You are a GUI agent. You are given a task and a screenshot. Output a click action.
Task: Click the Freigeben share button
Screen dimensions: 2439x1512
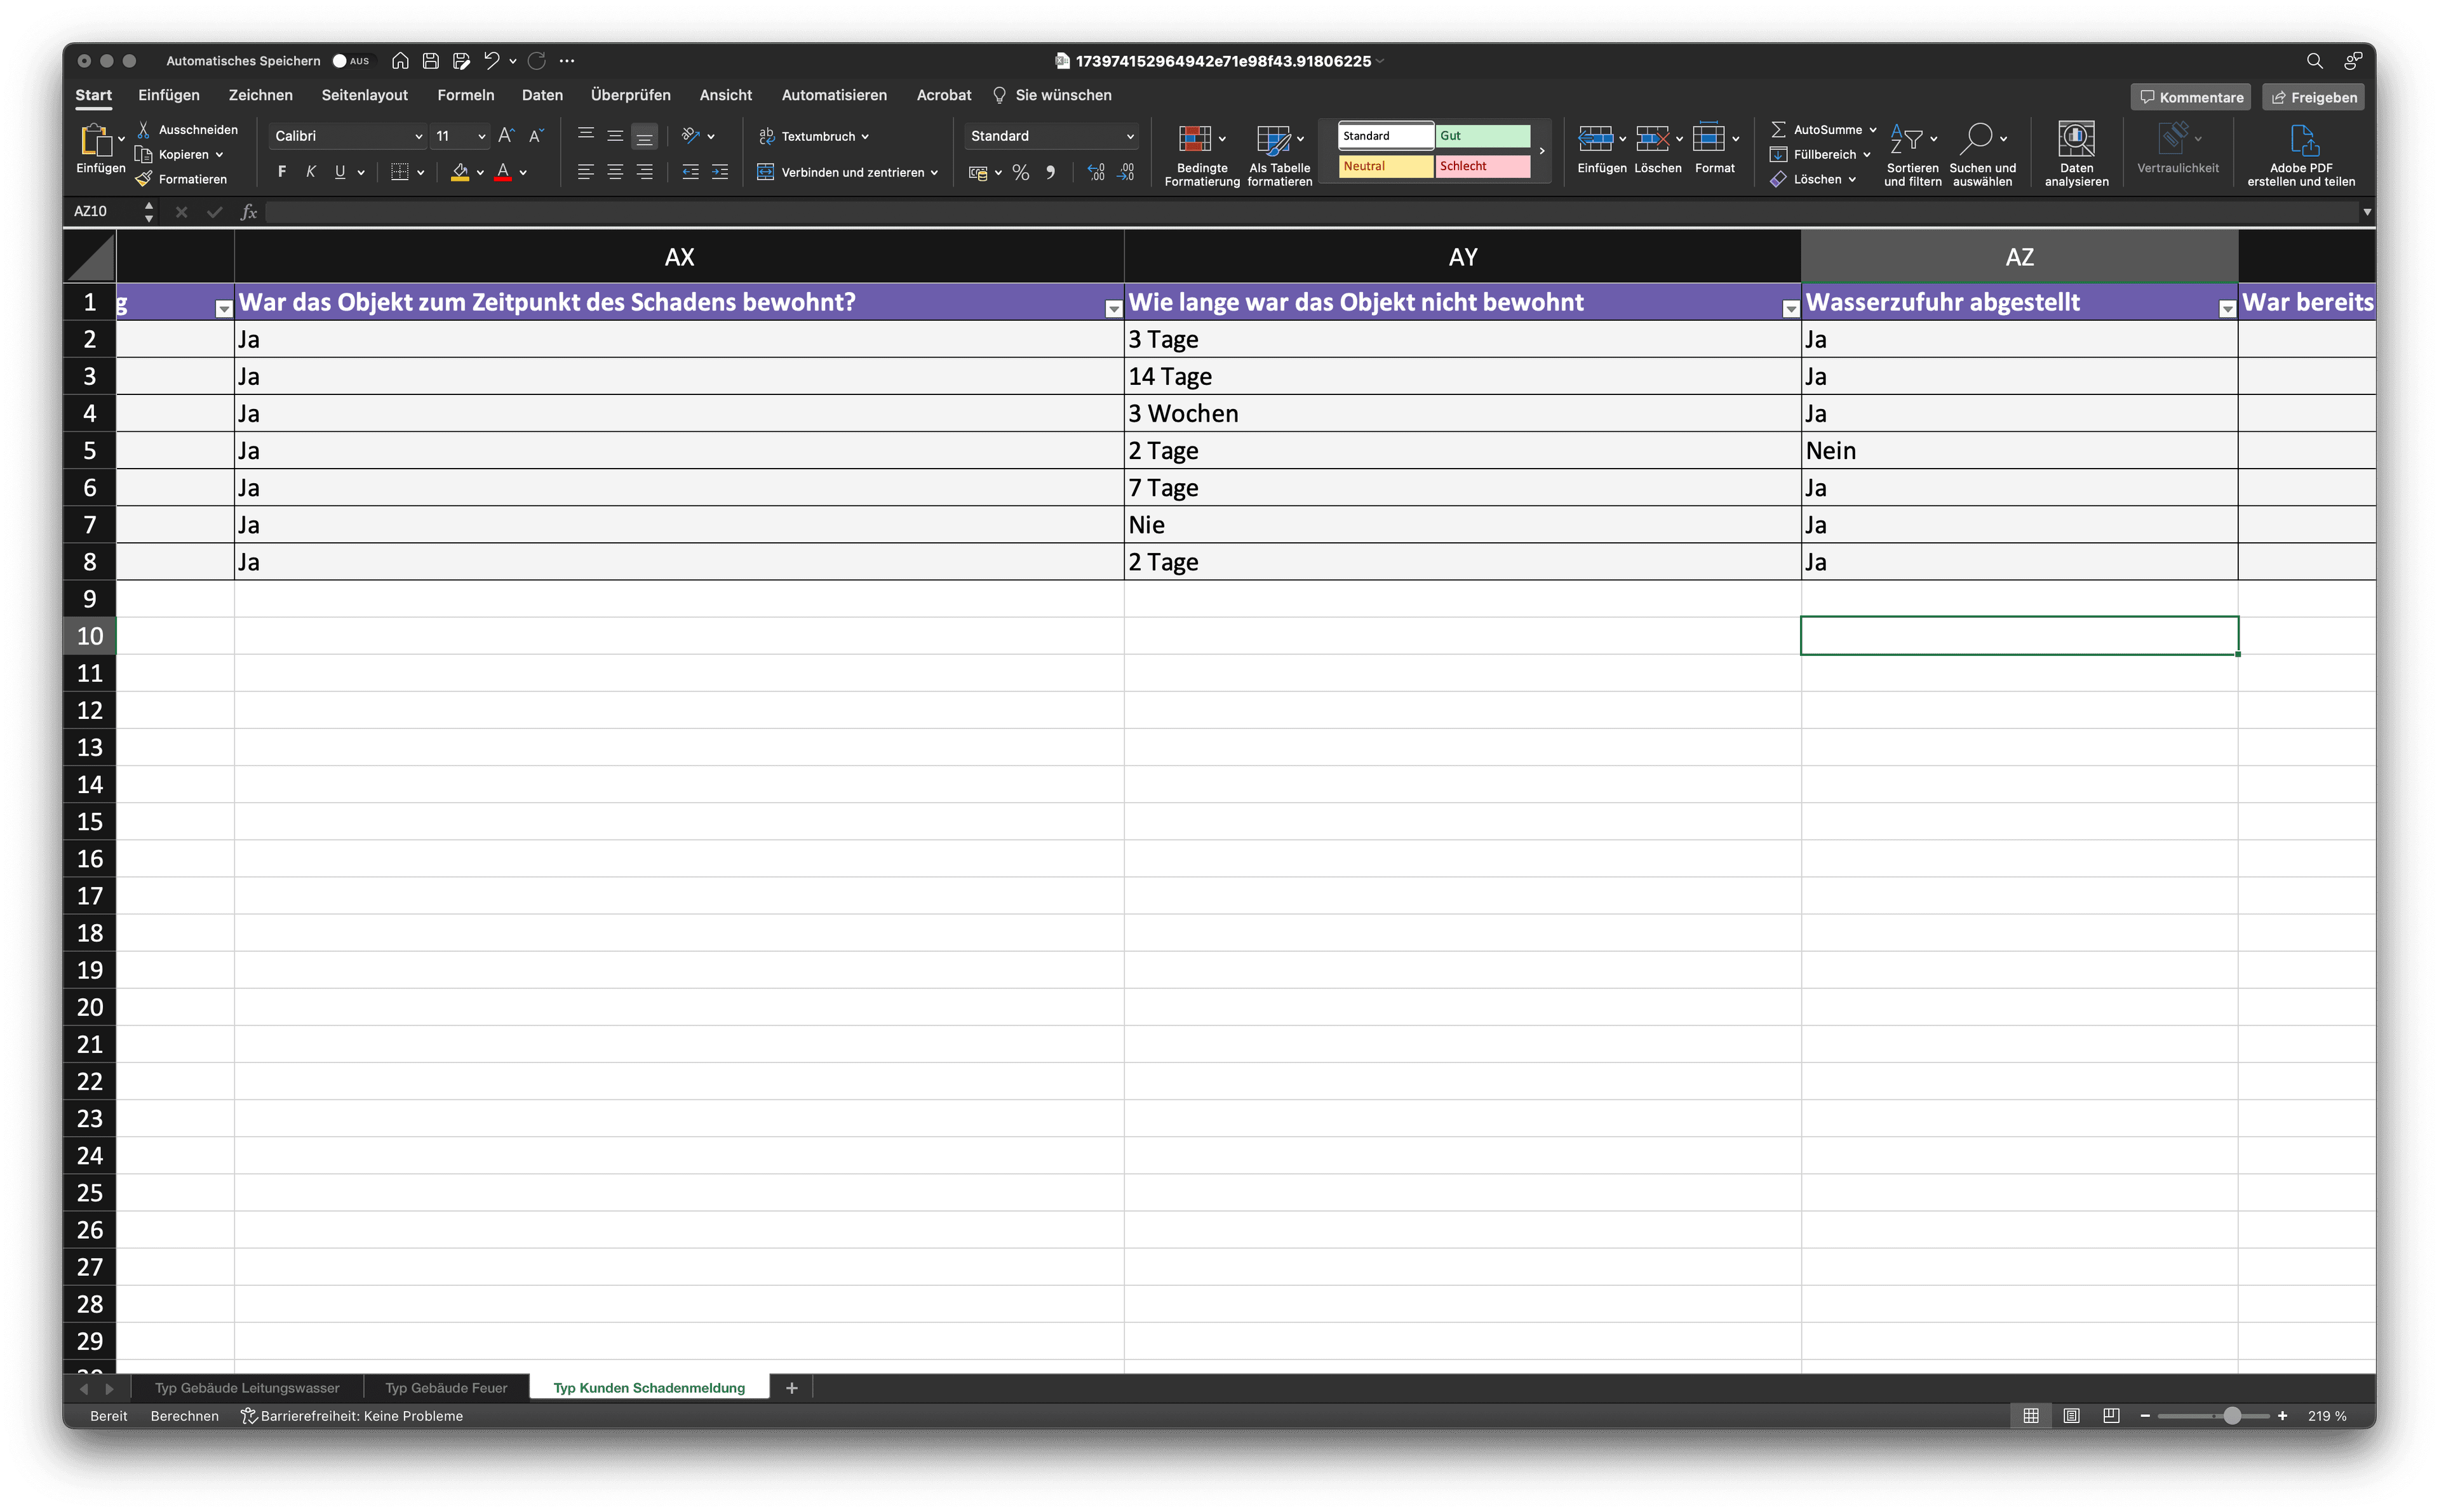[x=2313, y=97]
